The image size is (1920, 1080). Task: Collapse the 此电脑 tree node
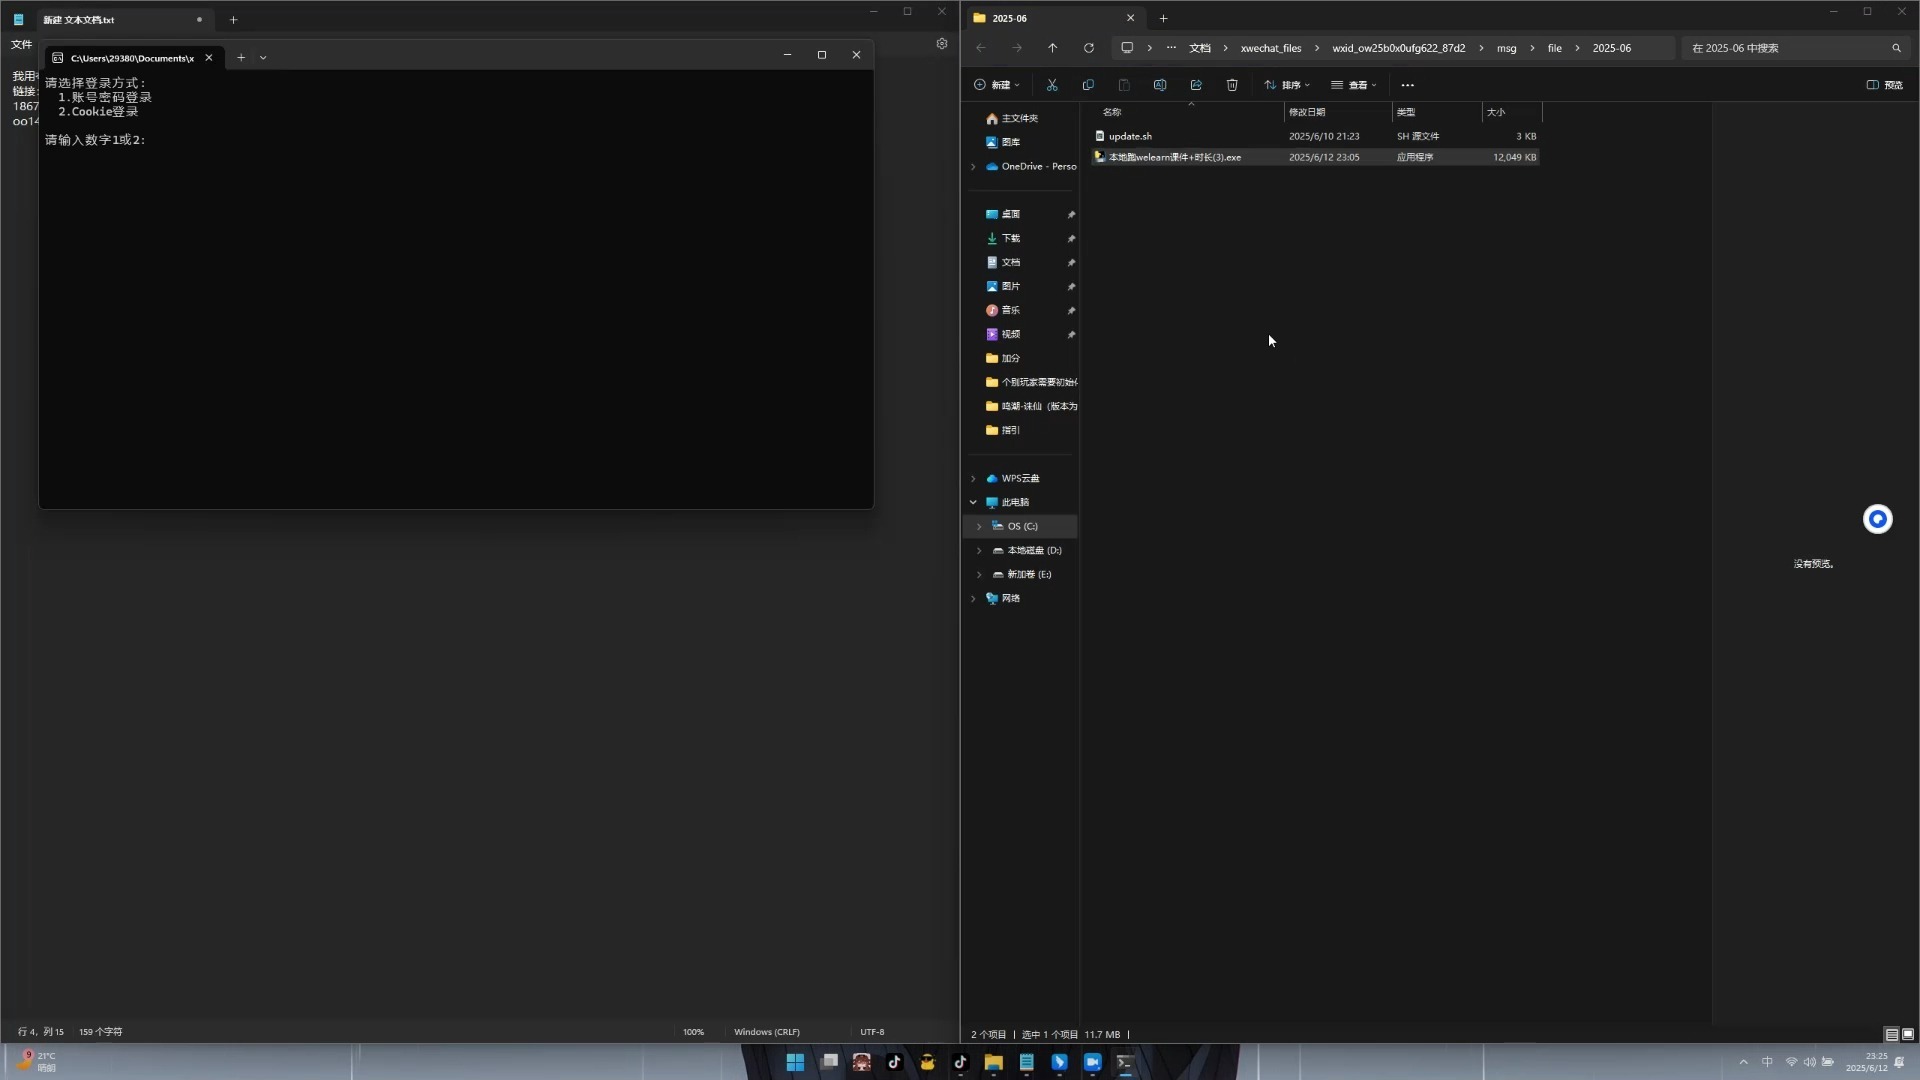tap(973, 503)
